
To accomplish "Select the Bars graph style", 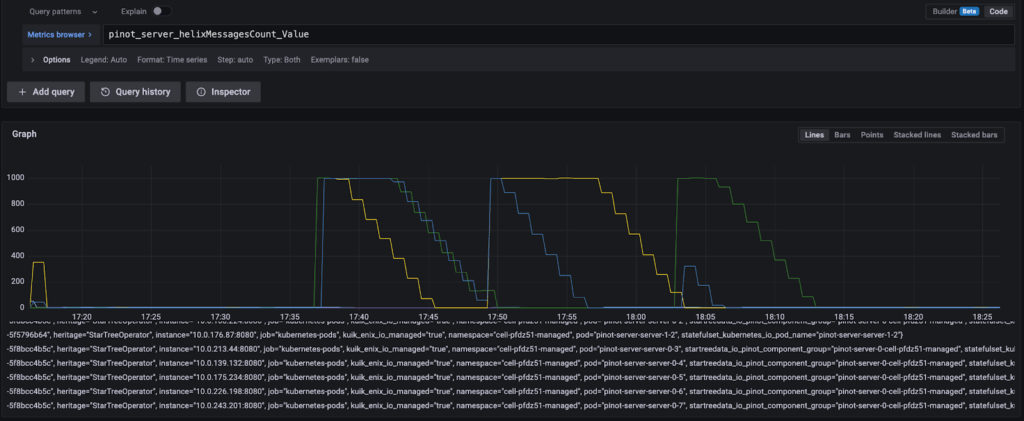I will 842,134.
